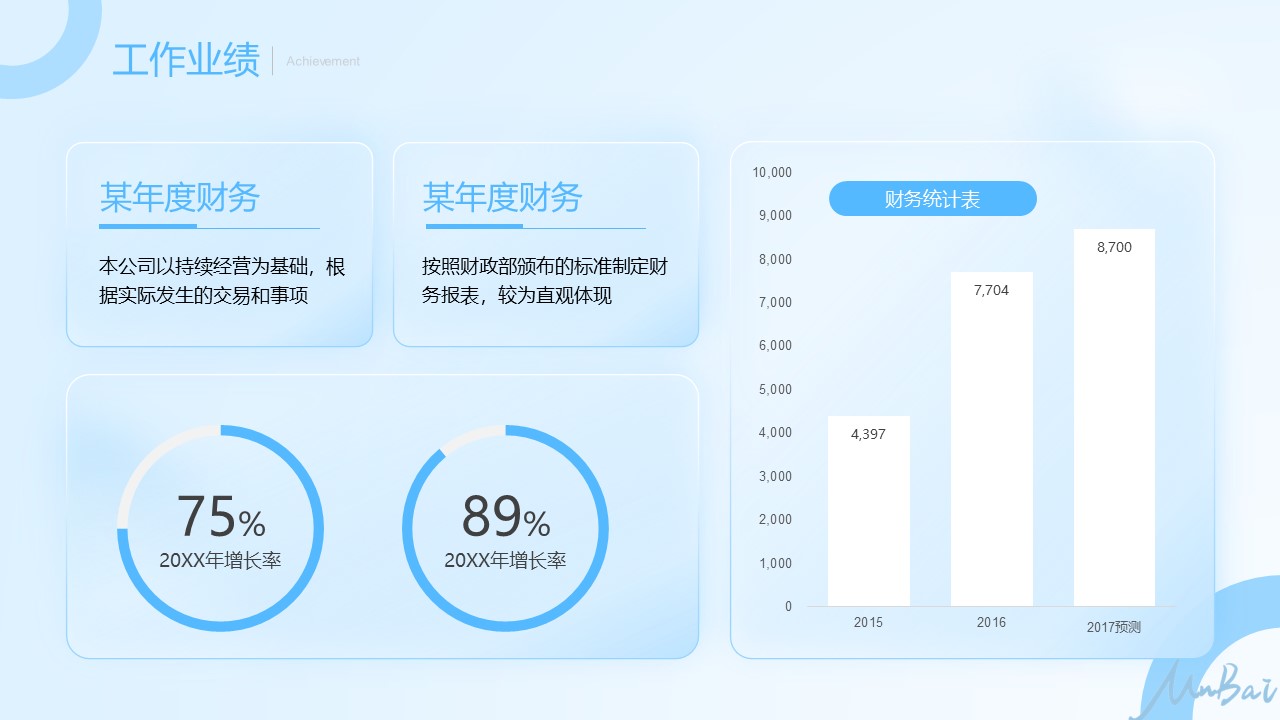
Task: Click the 3,000 y-axis label
Action: coord(775,476)
